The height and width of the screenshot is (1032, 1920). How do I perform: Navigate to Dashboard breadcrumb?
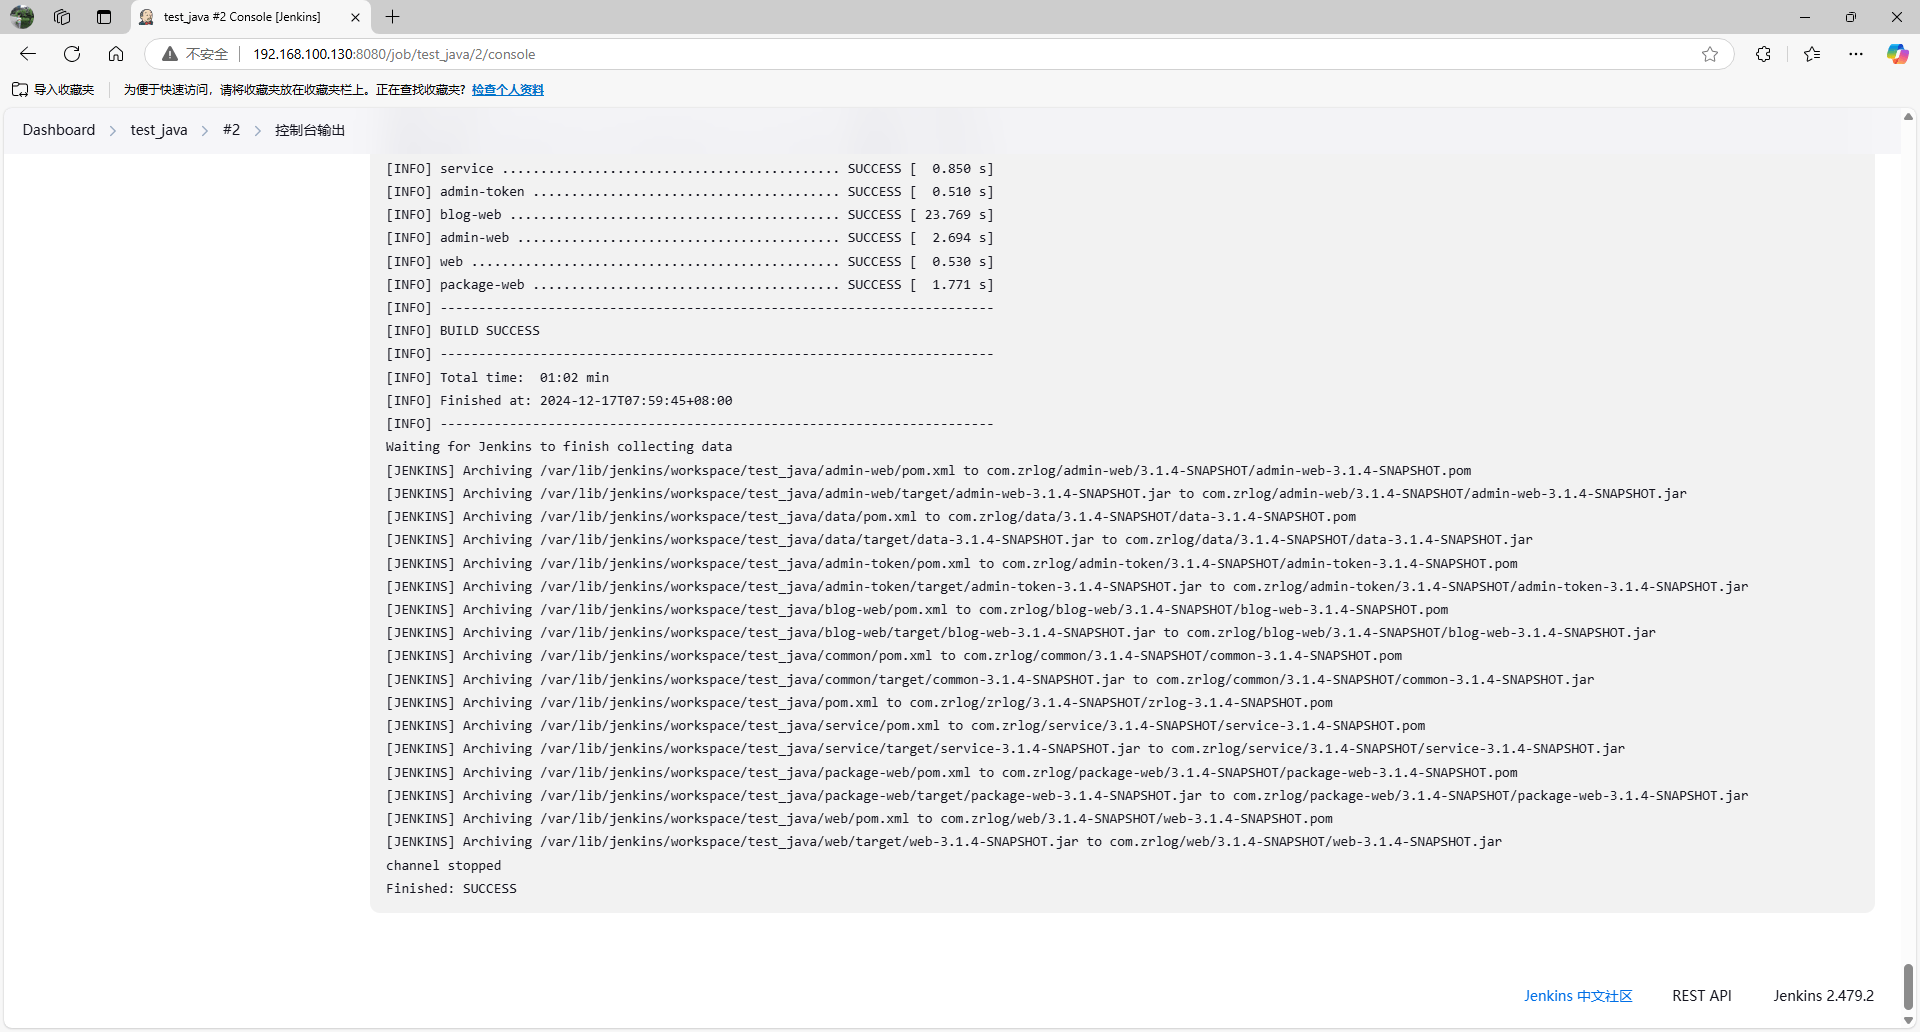[x=59, y=130]
